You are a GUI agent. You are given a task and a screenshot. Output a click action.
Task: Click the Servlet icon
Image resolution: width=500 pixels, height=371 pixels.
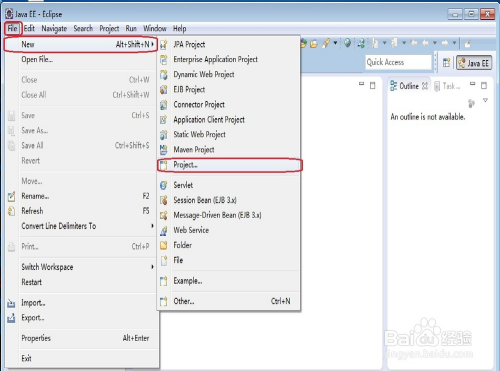click(x=163, y=185)
